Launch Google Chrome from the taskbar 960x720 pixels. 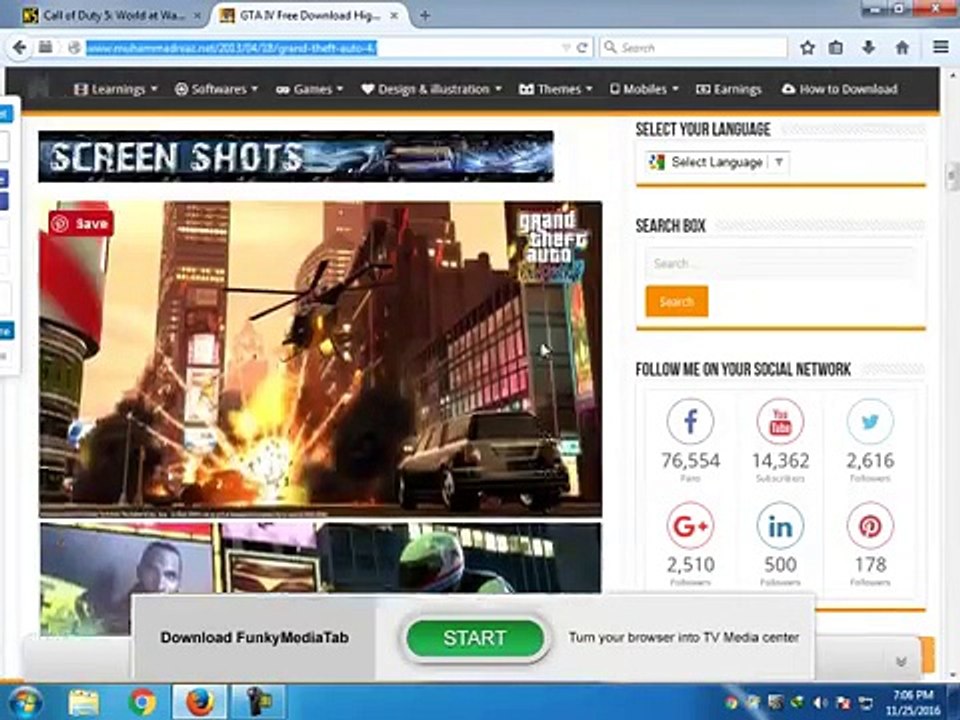click(142, 702)
